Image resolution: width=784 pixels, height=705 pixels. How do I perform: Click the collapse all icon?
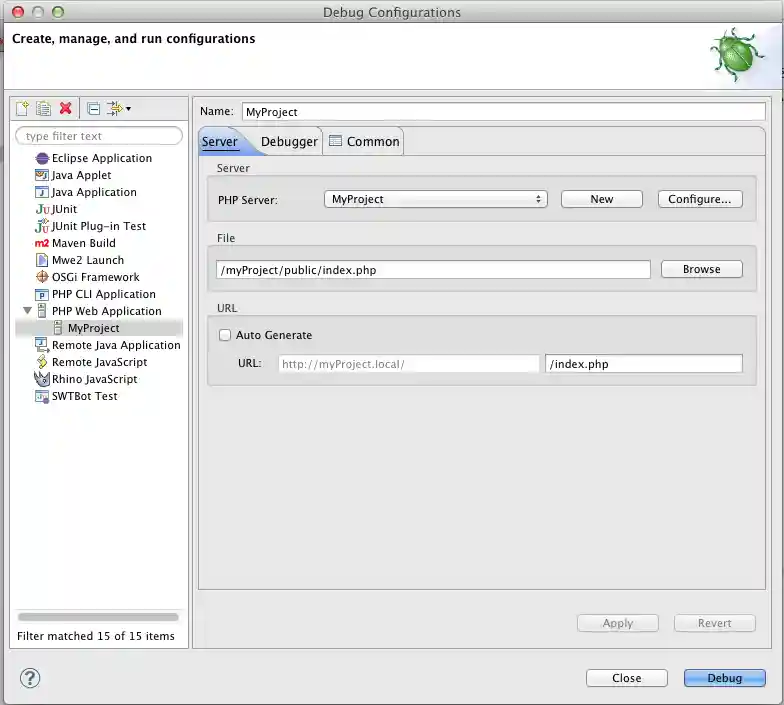(93, 109)
